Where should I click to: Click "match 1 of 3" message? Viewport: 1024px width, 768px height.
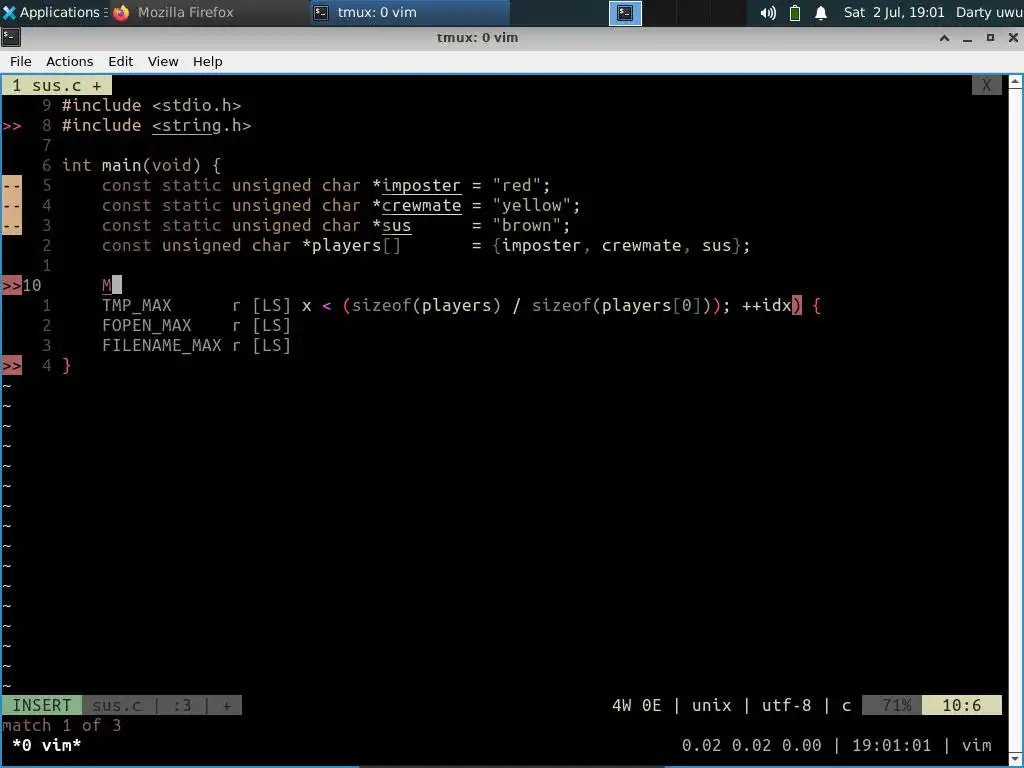tap(61, 726)
